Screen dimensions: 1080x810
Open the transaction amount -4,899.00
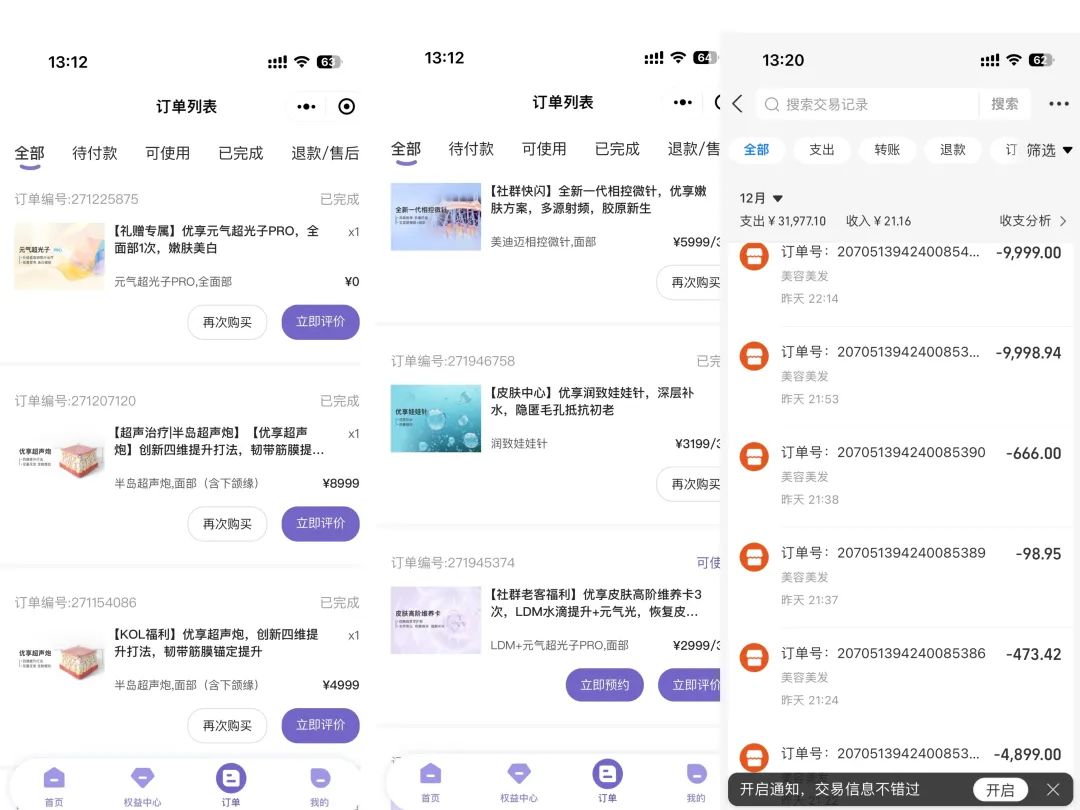pos(1027,754)
